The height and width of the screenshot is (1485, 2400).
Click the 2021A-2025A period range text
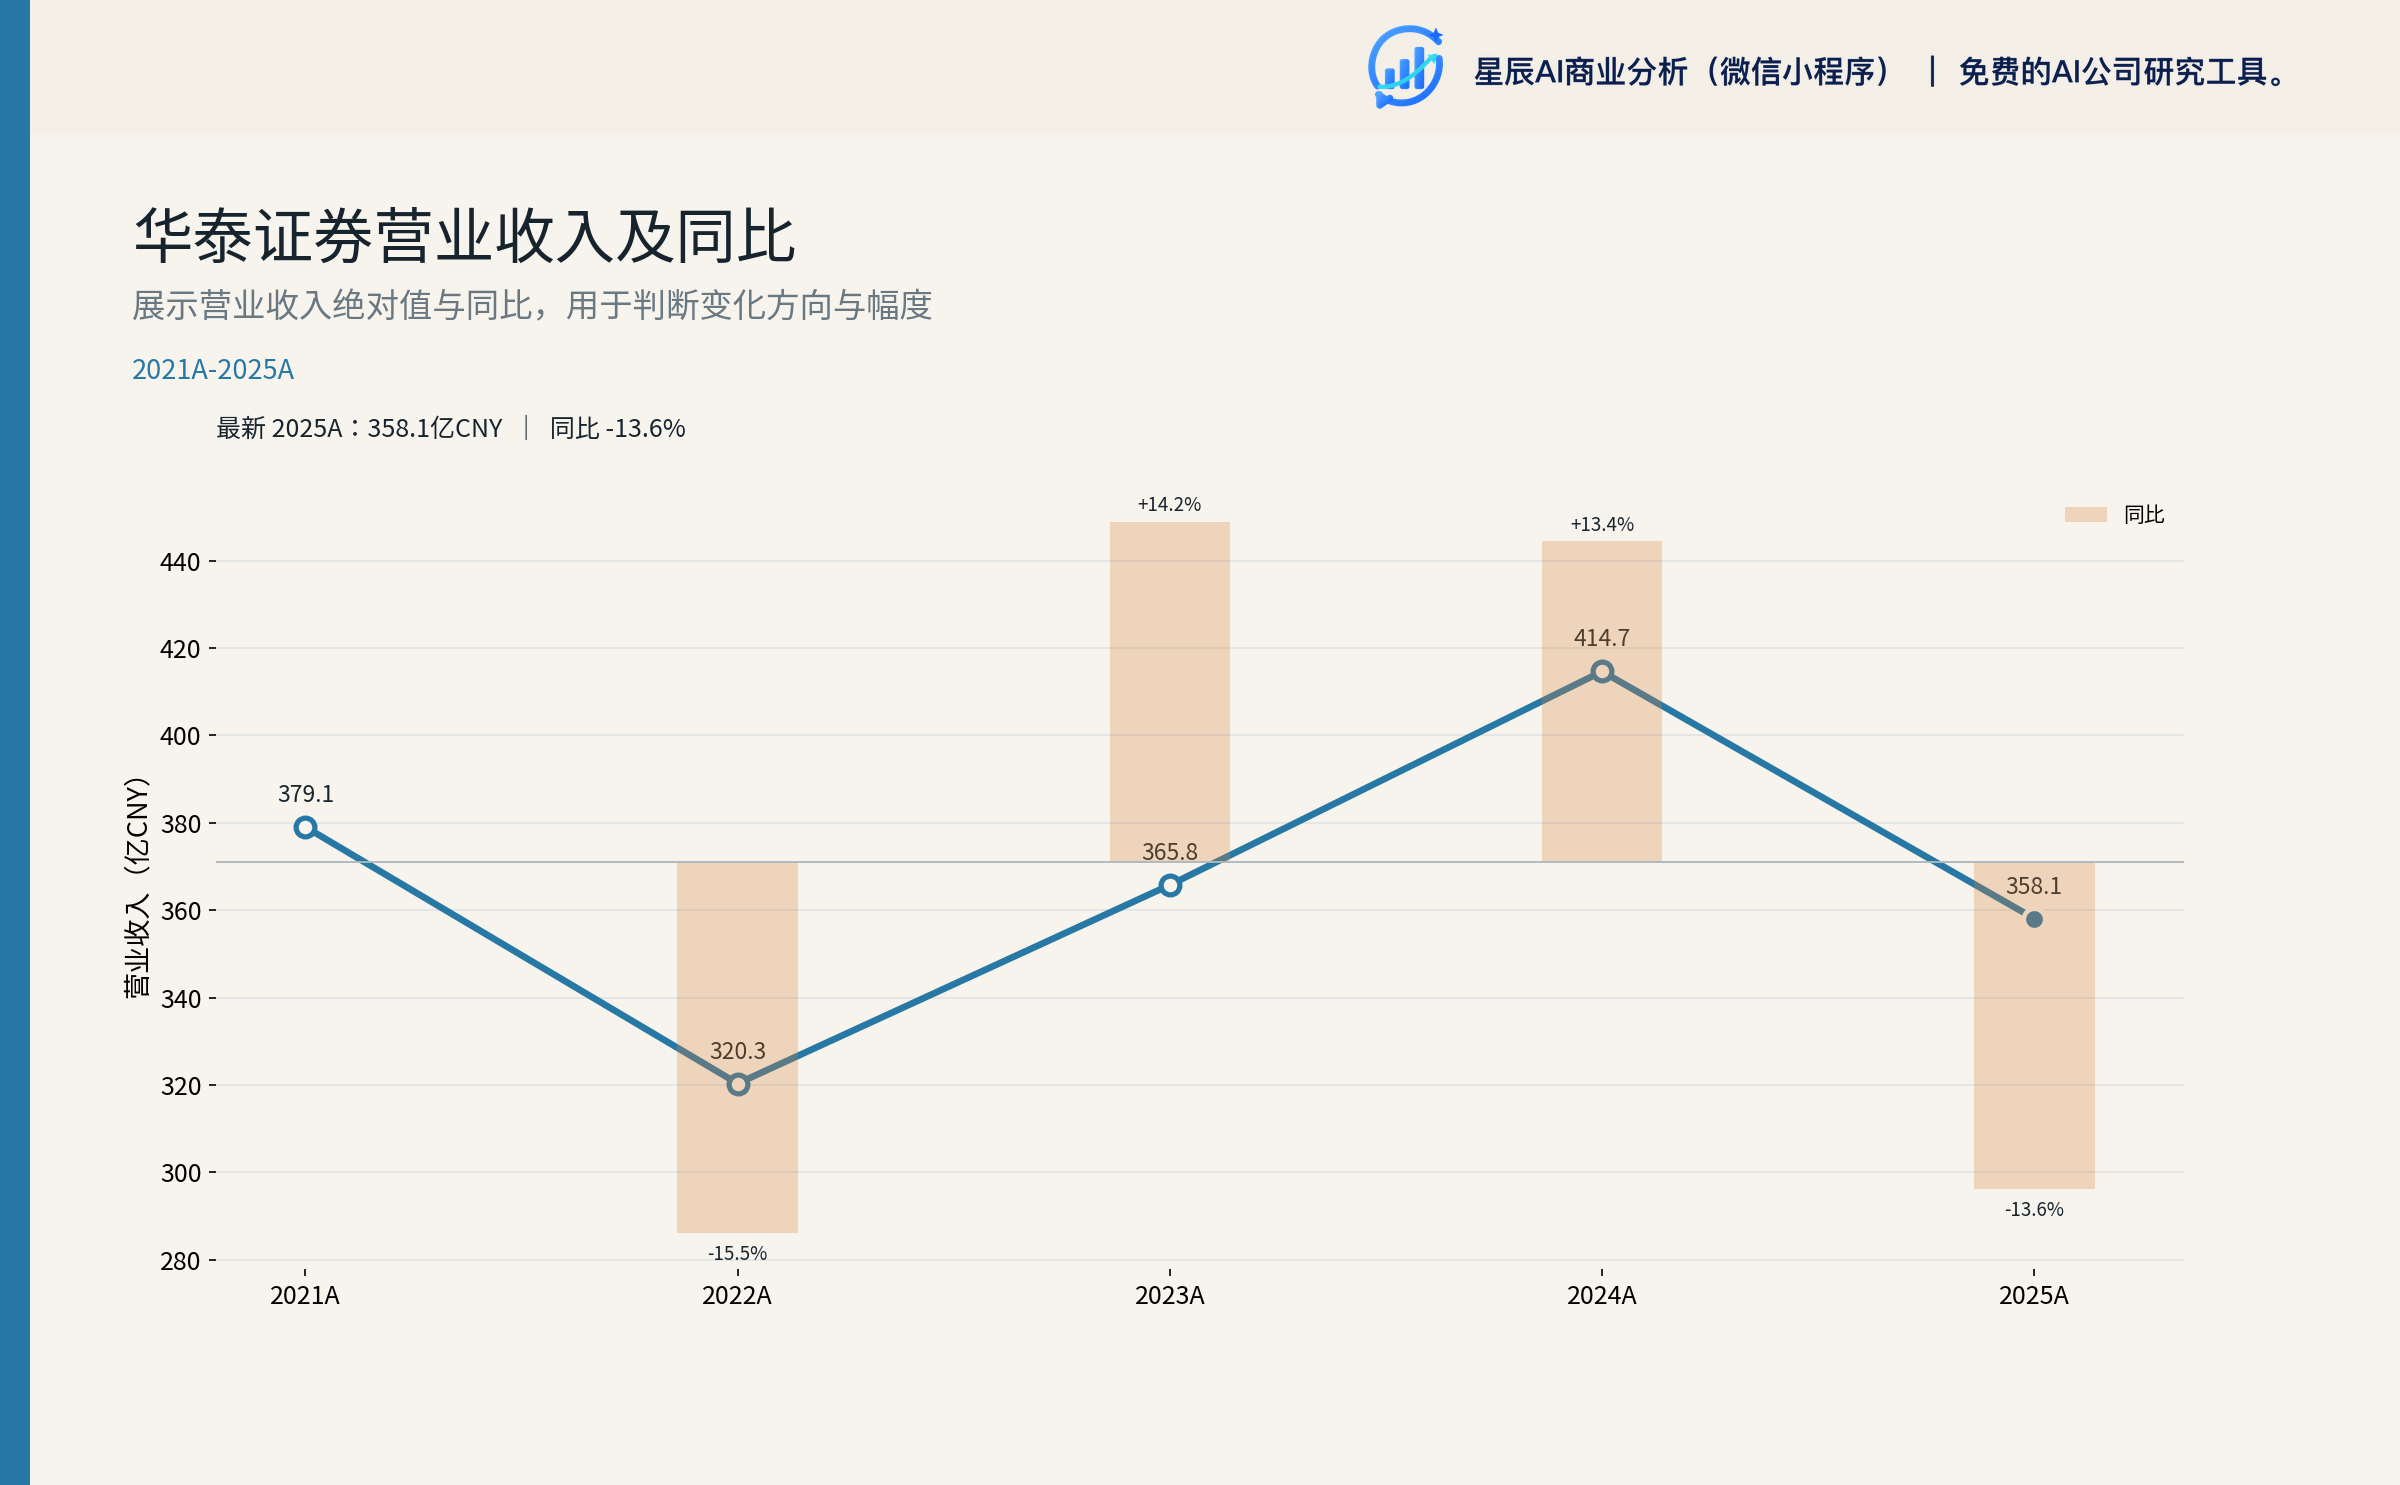pyautogui.click(x=213, y=369)
